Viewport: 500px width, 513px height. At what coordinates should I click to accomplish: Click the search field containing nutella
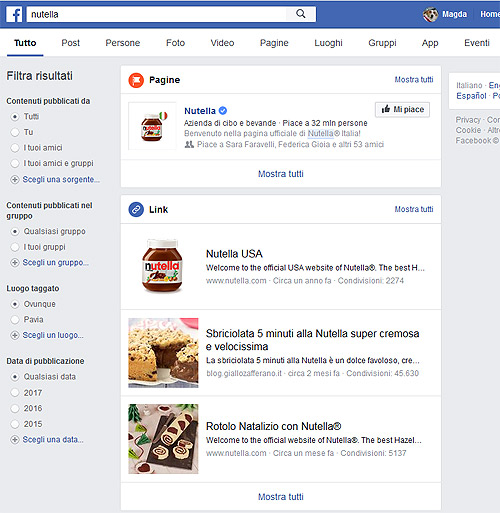157,14
